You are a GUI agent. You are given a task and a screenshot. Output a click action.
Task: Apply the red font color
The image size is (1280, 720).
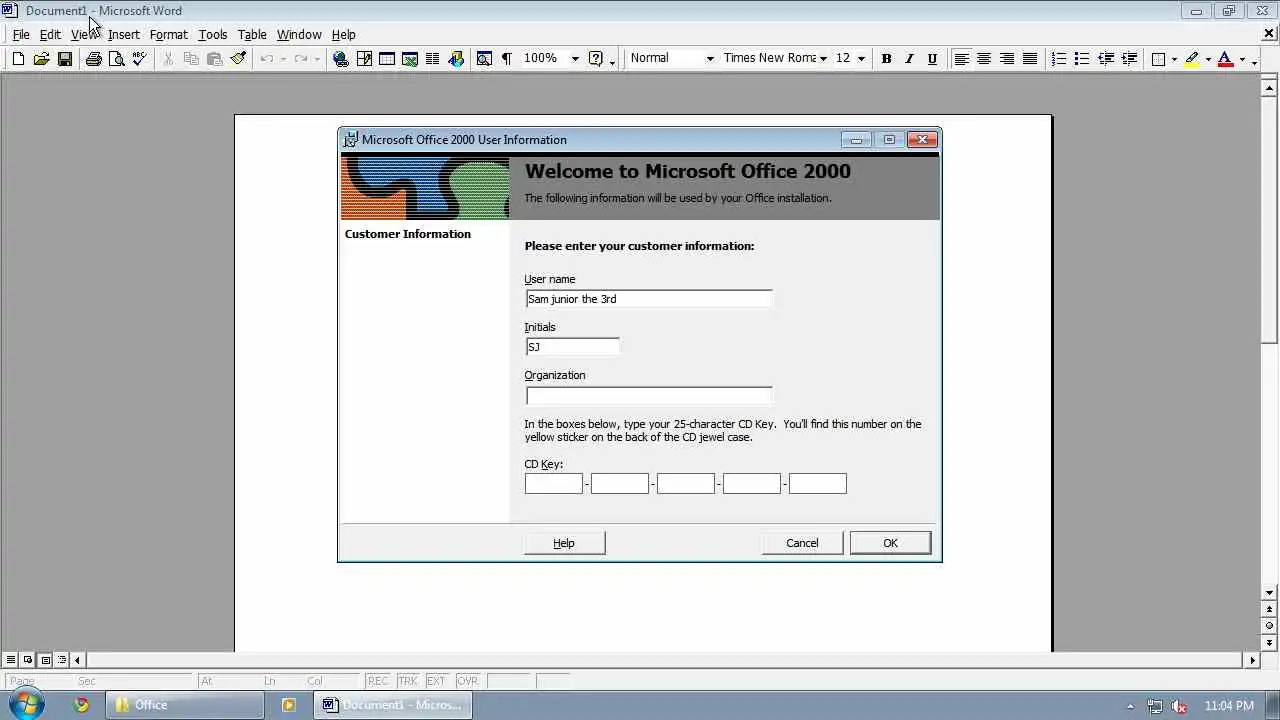click(1226, 59)
